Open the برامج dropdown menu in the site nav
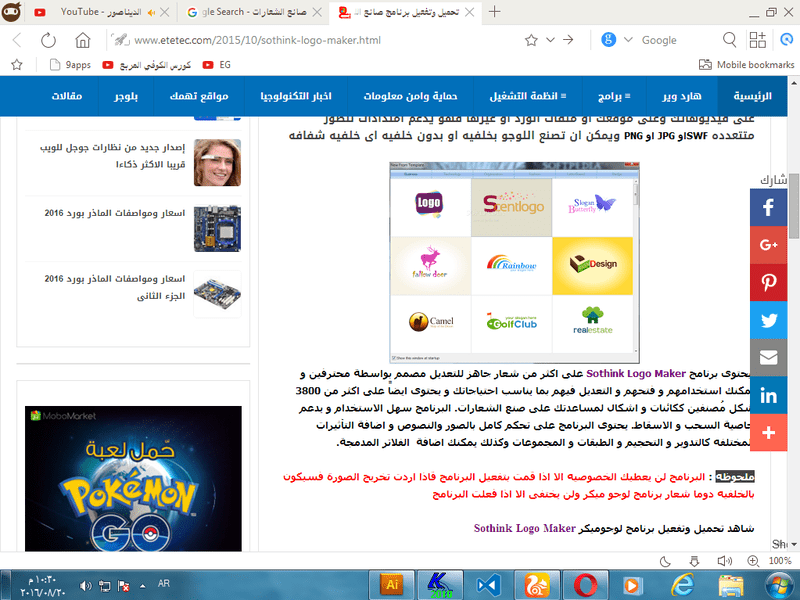Screen dimensions: 800x600 coord(614,96)
